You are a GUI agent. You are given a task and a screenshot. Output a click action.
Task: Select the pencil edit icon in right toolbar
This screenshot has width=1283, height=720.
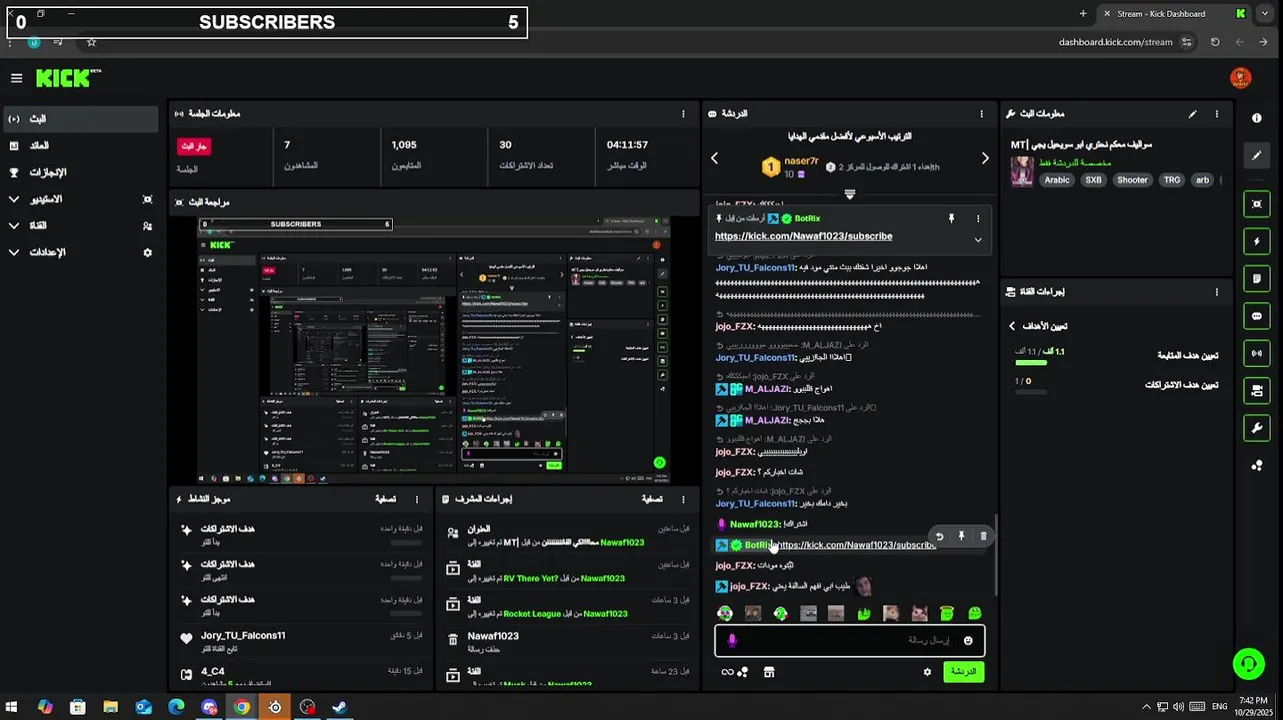pos(1257,156)
